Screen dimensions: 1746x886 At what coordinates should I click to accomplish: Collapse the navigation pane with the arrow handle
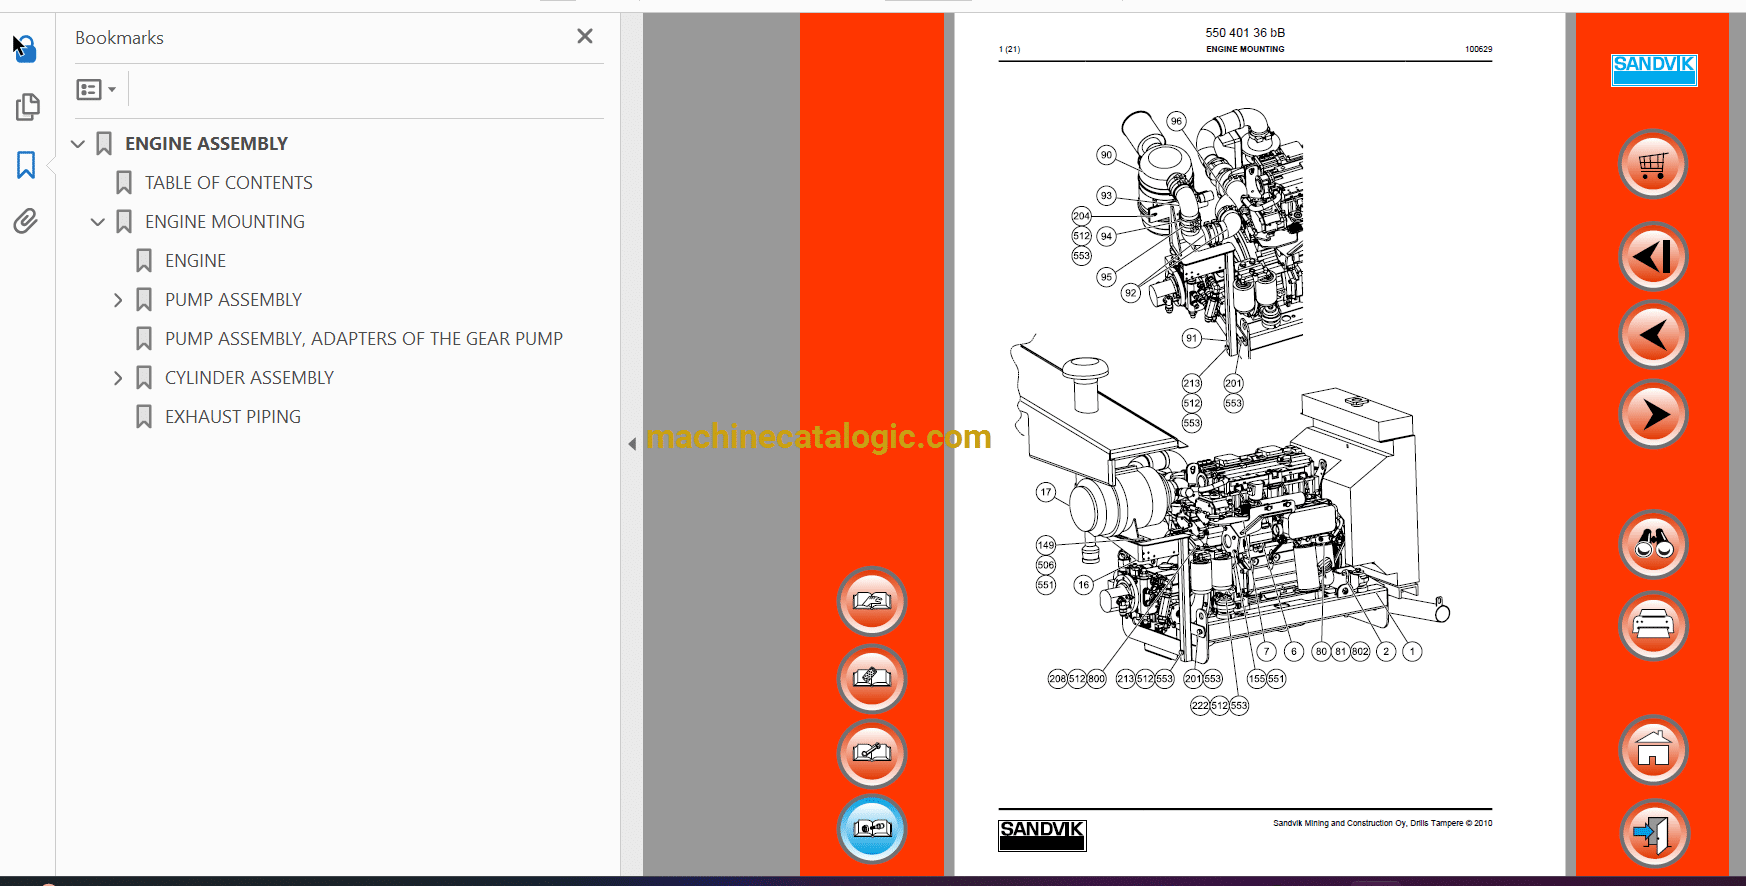(632, 443)
